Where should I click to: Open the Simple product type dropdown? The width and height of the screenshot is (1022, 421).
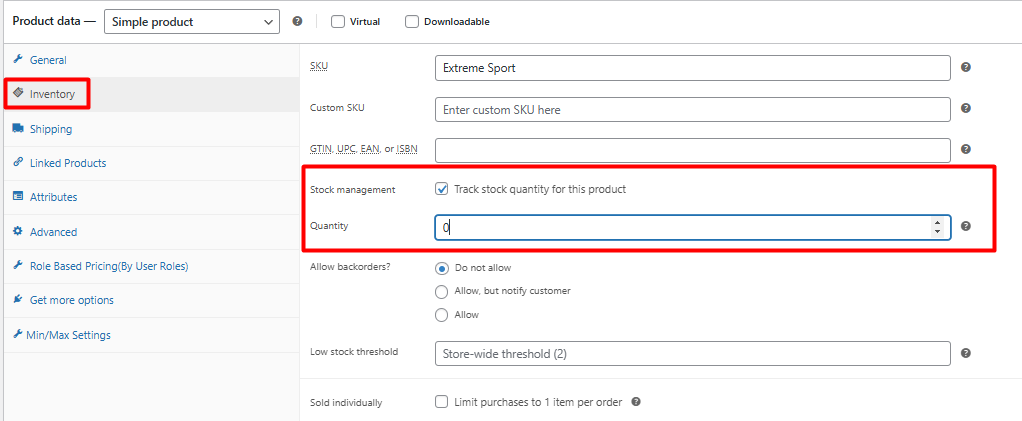coord(192,22)
